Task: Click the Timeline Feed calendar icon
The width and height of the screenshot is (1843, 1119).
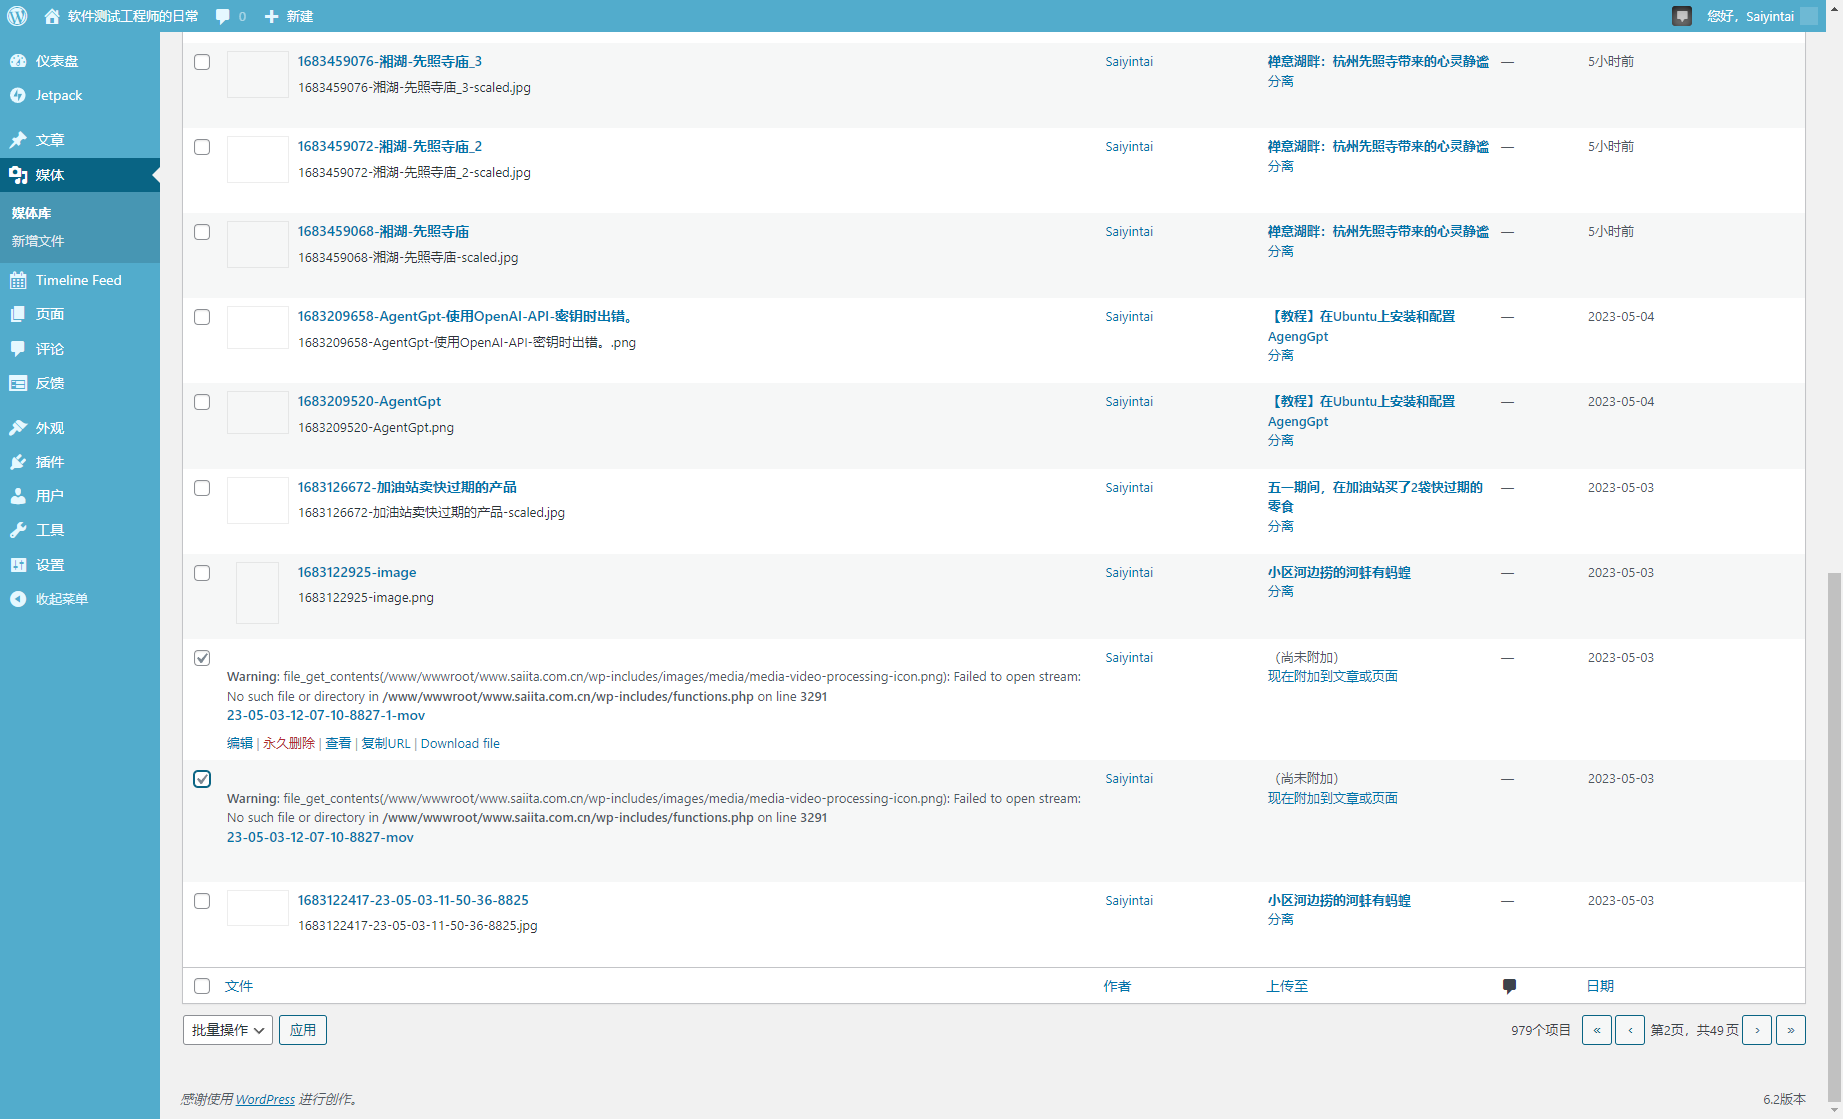Action: pos(18,280)
